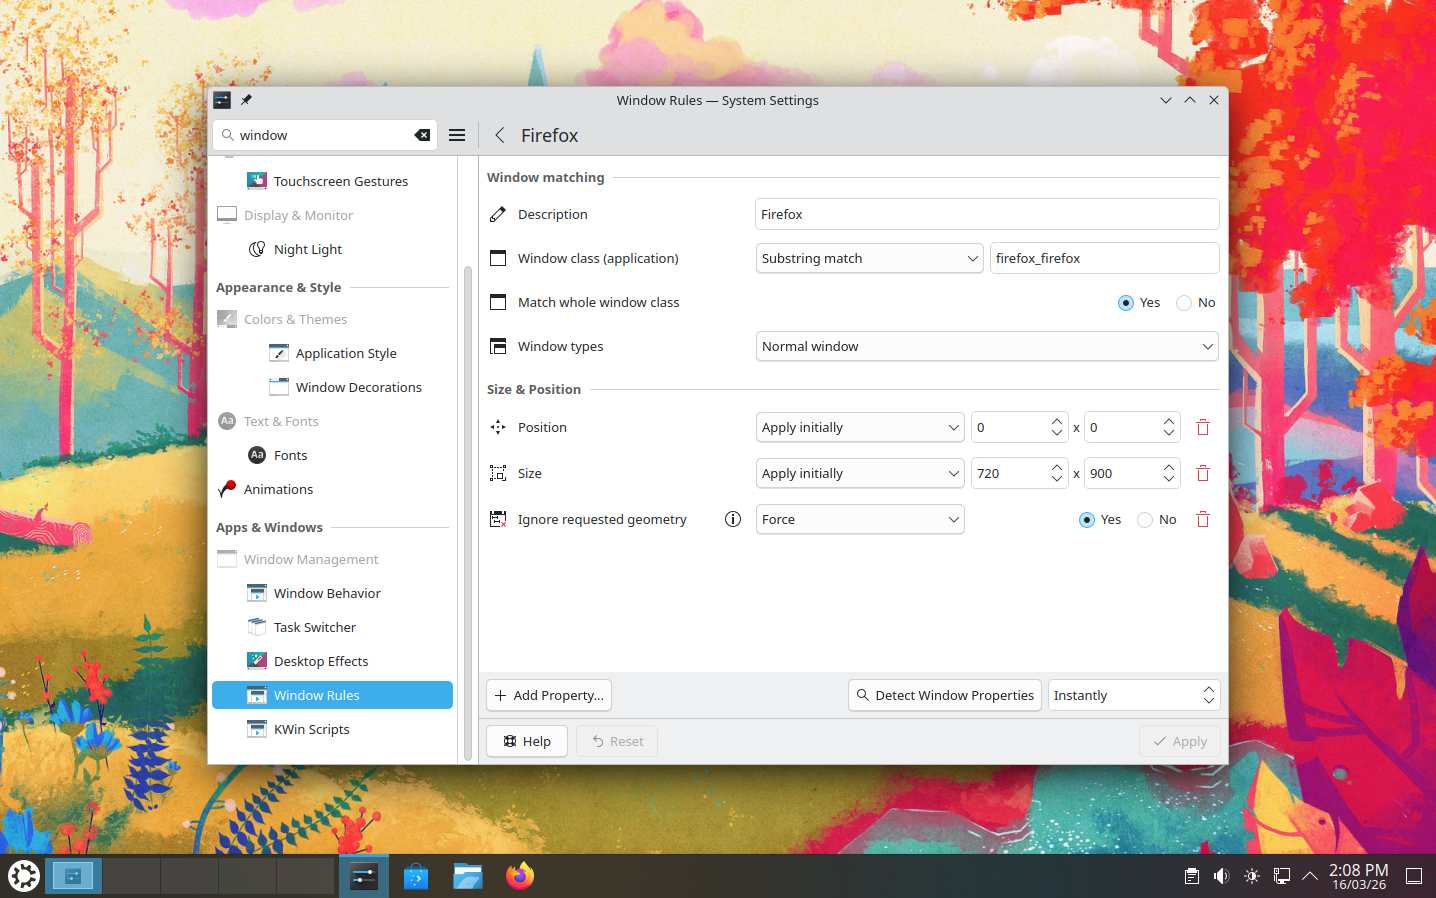
Task: Click the firefox_firefox window class field
Action: (x=1105, y=258)
